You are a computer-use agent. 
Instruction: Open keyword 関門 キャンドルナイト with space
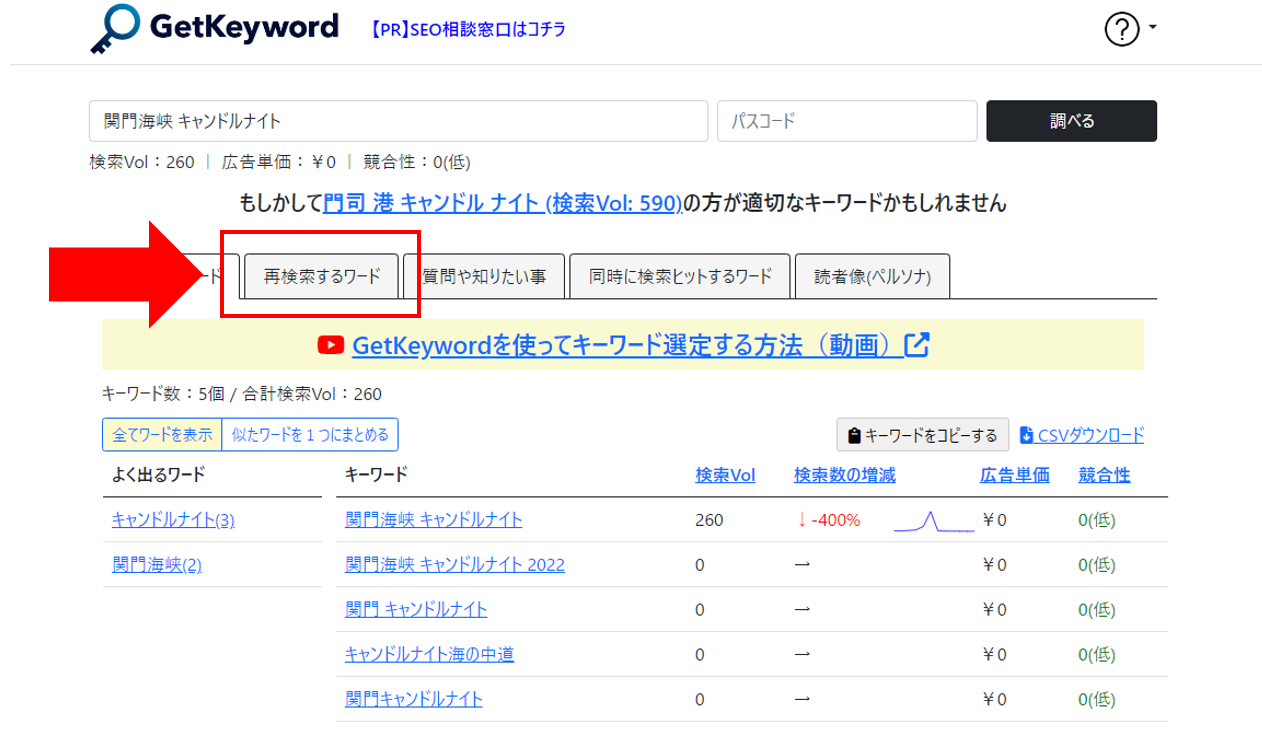pyautogui.click(x=416, y=610)
